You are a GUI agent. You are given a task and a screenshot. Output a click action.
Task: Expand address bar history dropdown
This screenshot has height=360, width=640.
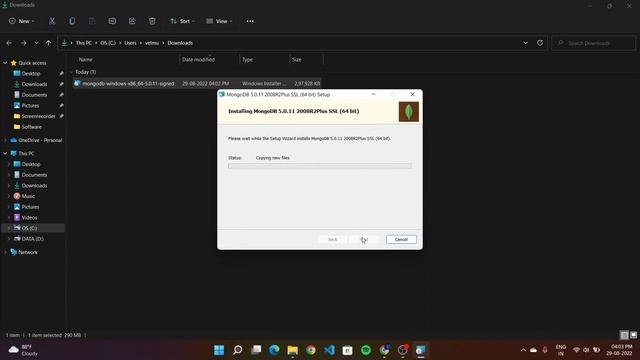pos(525,43)
